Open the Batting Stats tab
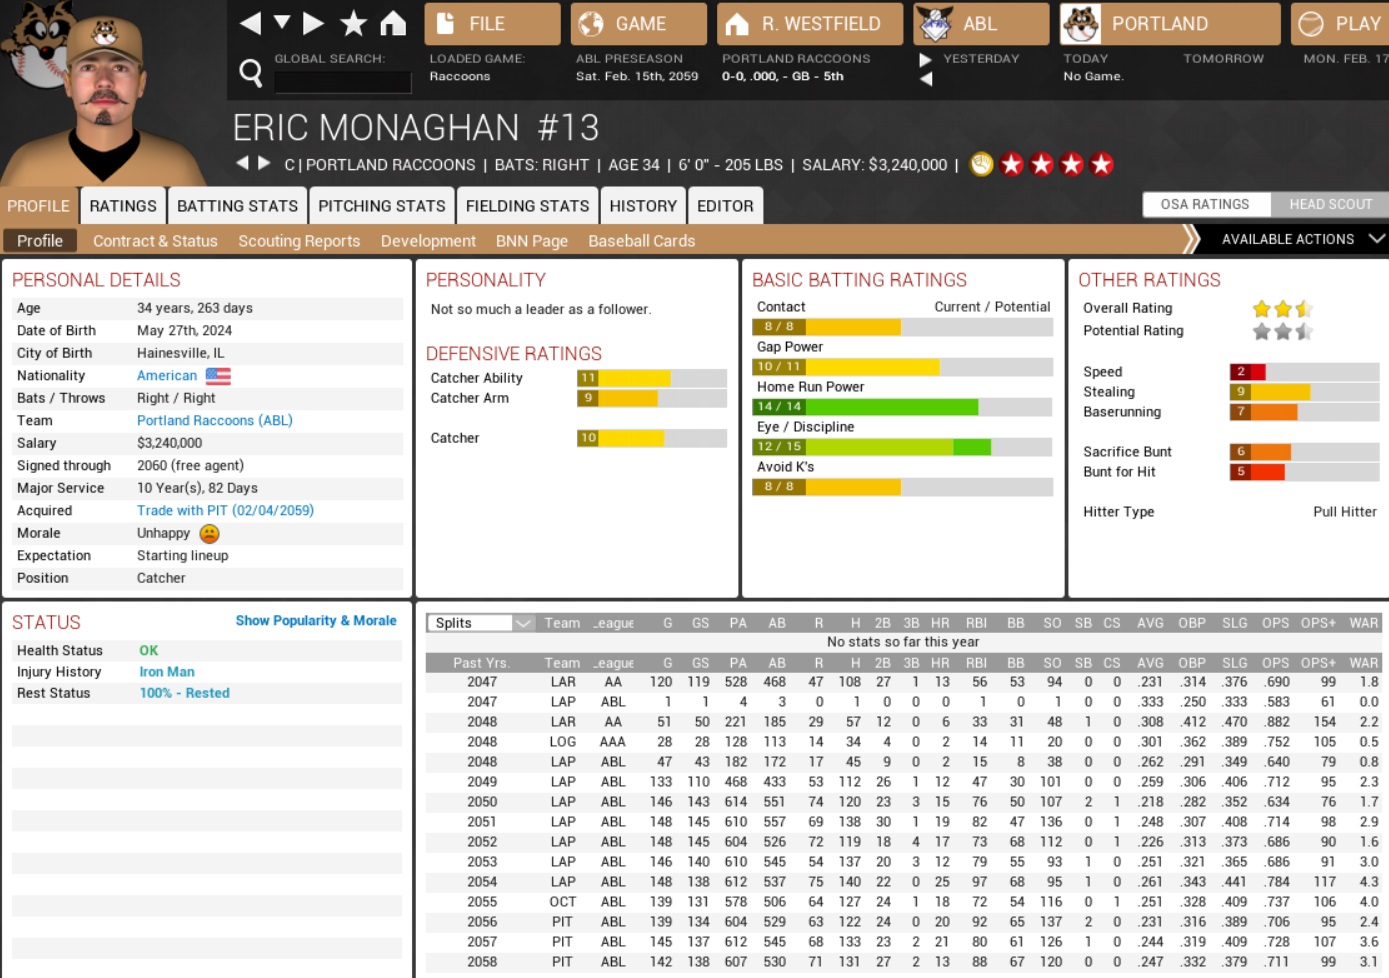The height and width of the screenshot is (978, 1389). pyautogui.click(x=237, y=206)
